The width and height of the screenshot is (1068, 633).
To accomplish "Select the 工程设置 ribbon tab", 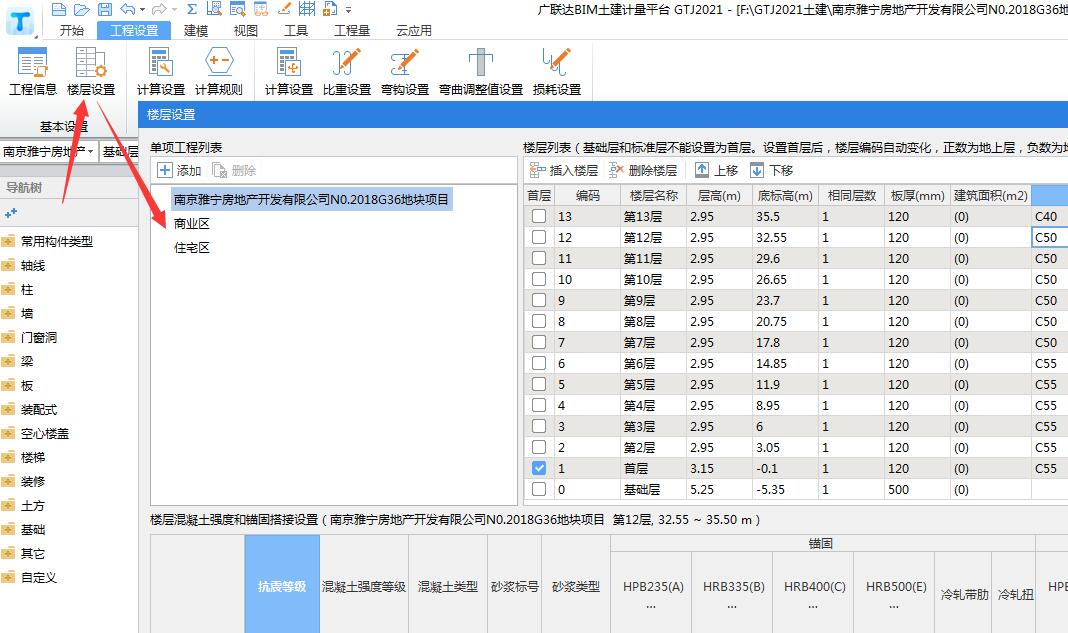I will point(134,30).
